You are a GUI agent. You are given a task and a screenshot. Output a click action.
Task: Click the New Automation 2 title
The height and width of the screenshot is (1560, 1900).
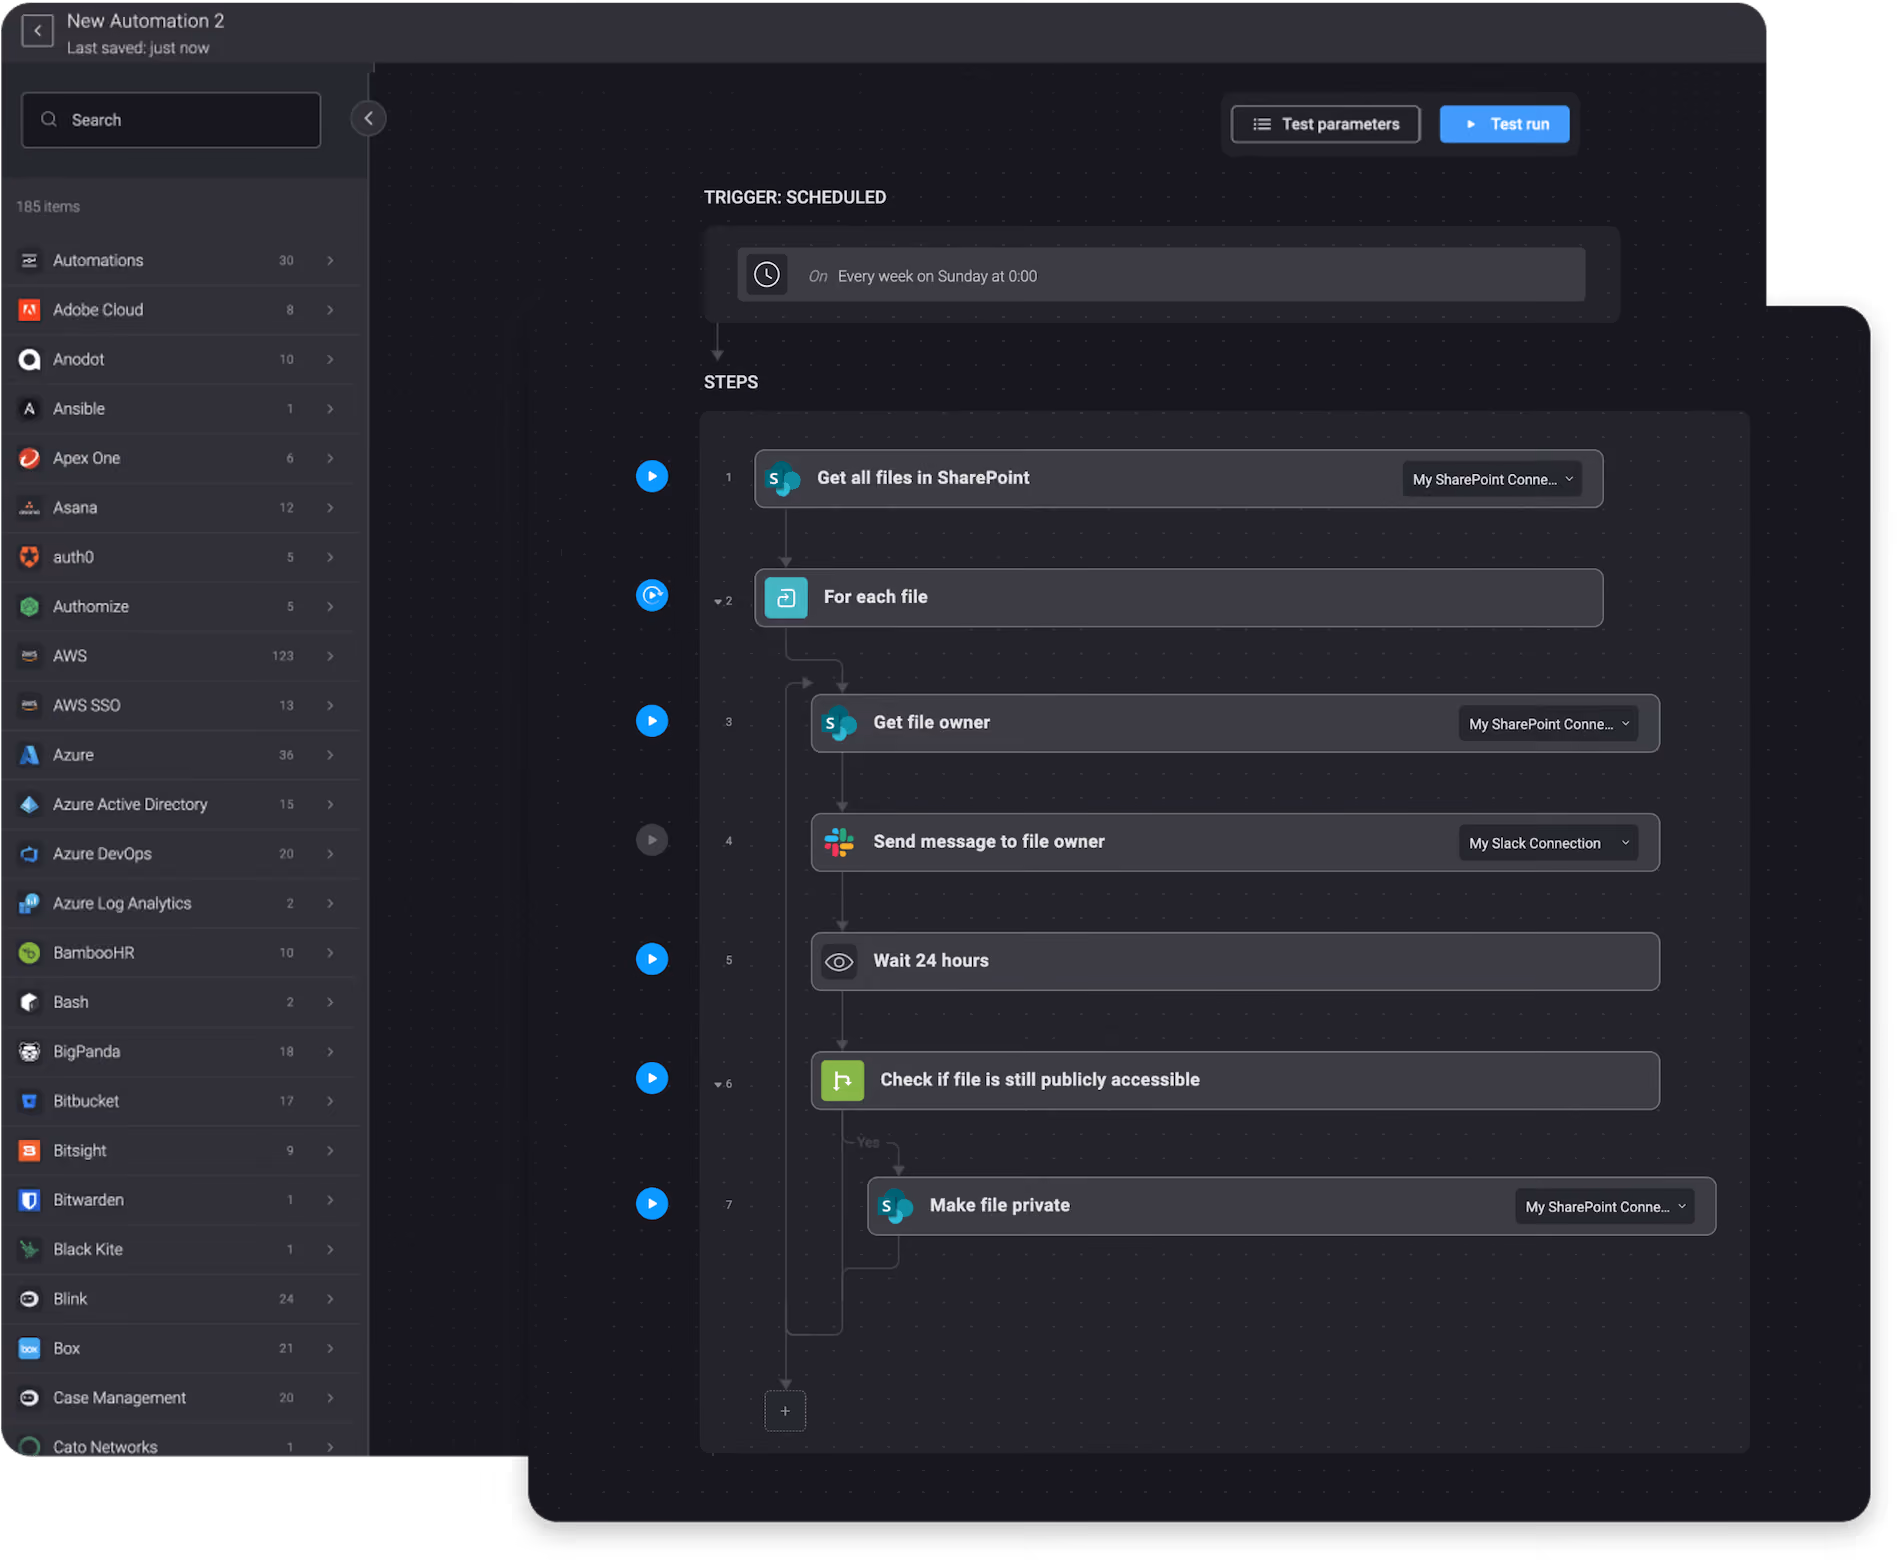145,21
